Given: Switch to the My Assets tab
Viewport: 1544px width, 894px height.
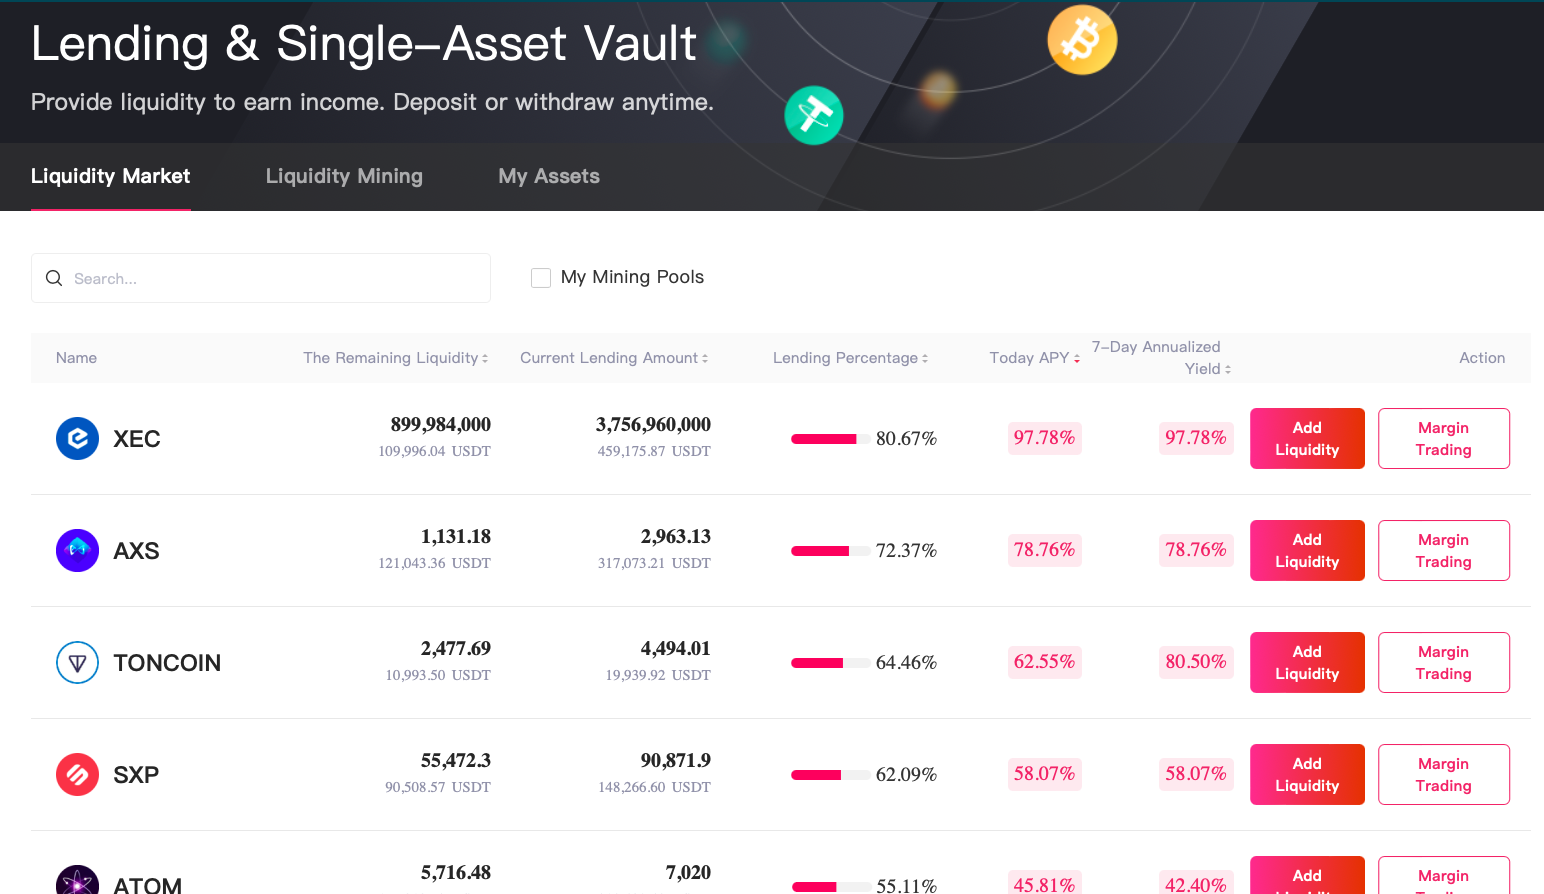Looking at the screenshot, I should tap(549, 176).
